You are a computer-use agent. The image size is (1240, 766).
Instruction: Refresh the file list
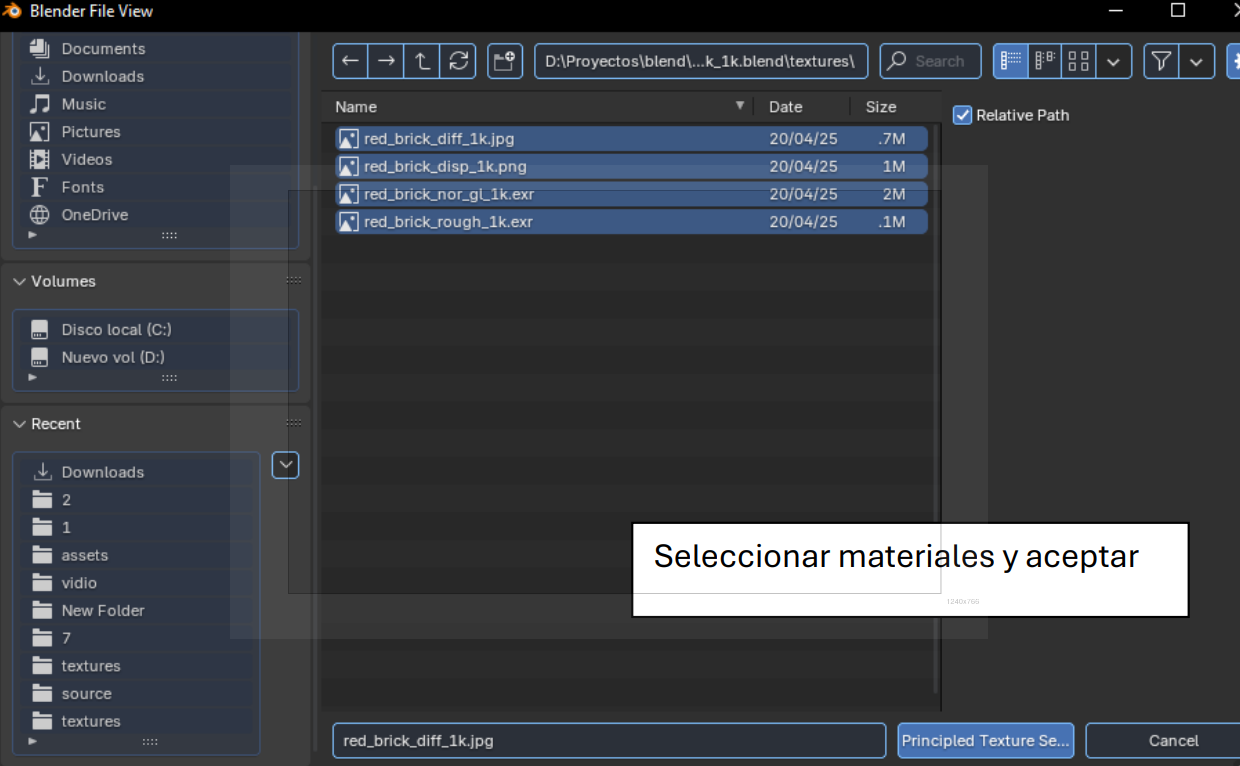coord(458,61)
